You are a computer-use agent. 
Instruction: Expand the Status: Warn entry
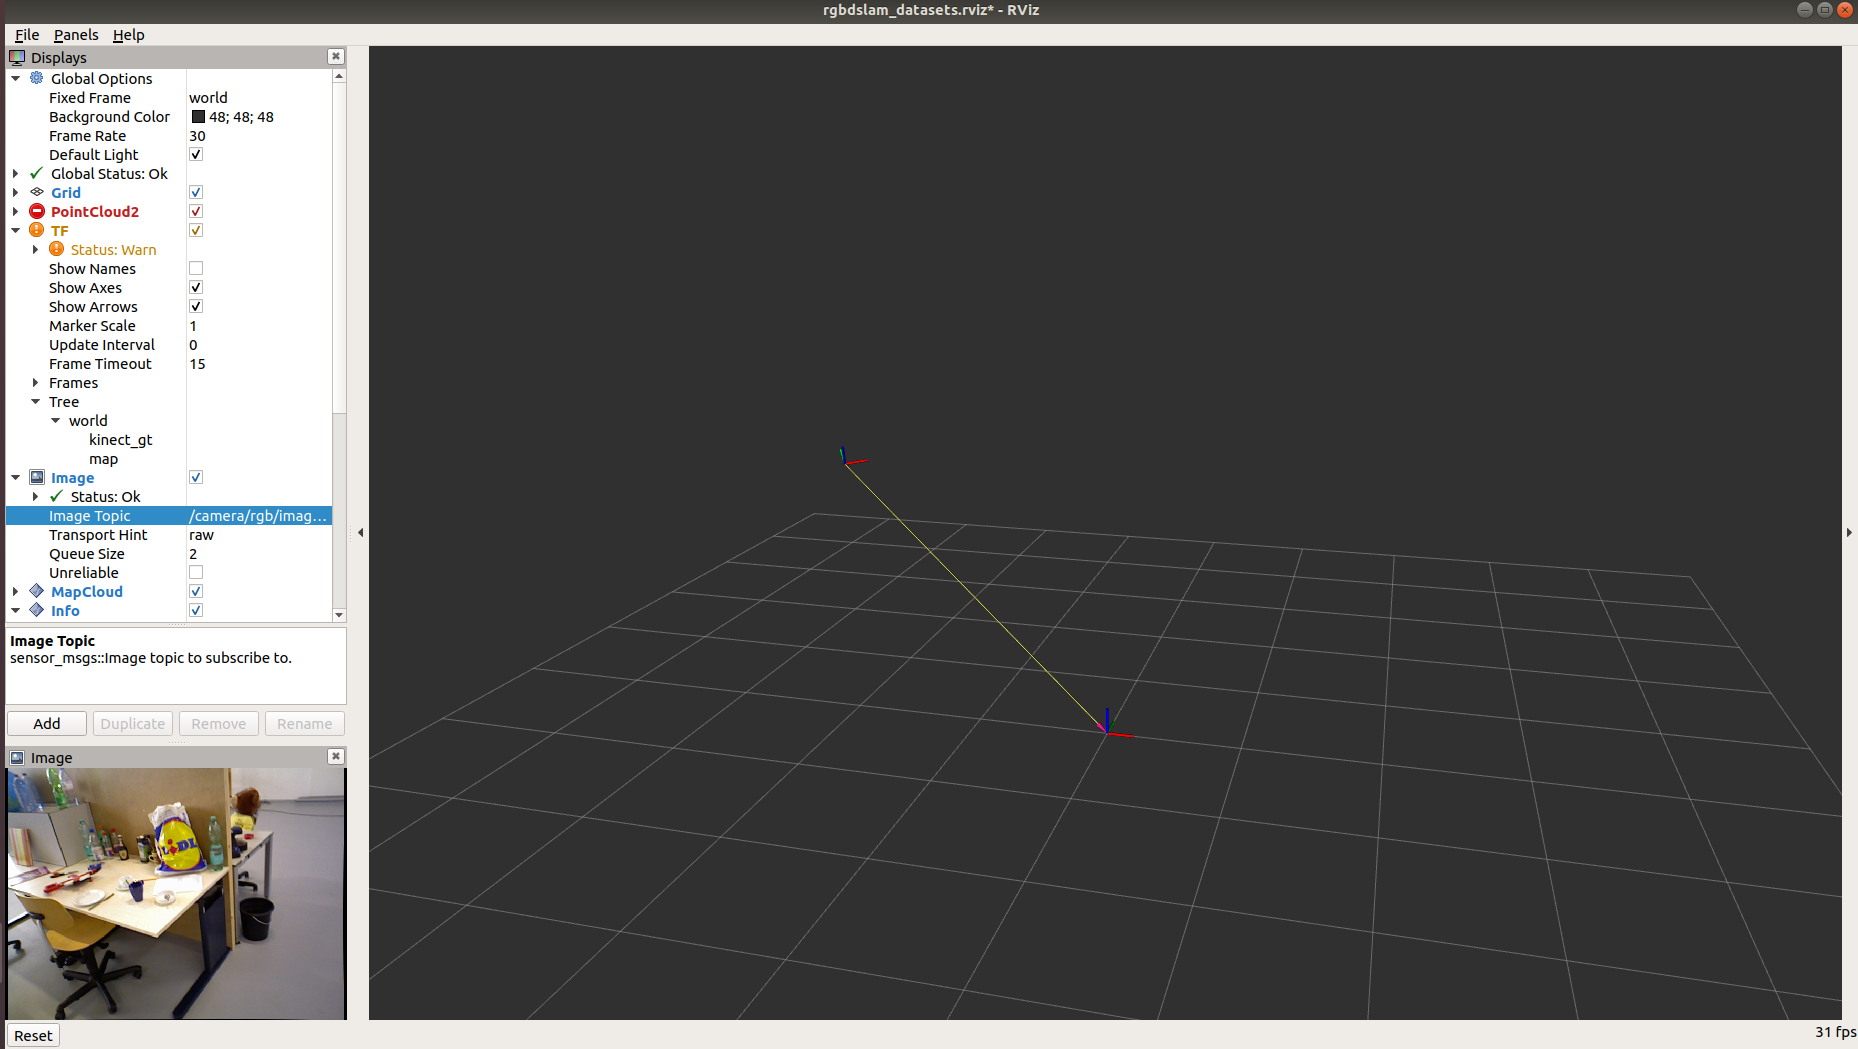pyautogui.click(x=36, y=249)
